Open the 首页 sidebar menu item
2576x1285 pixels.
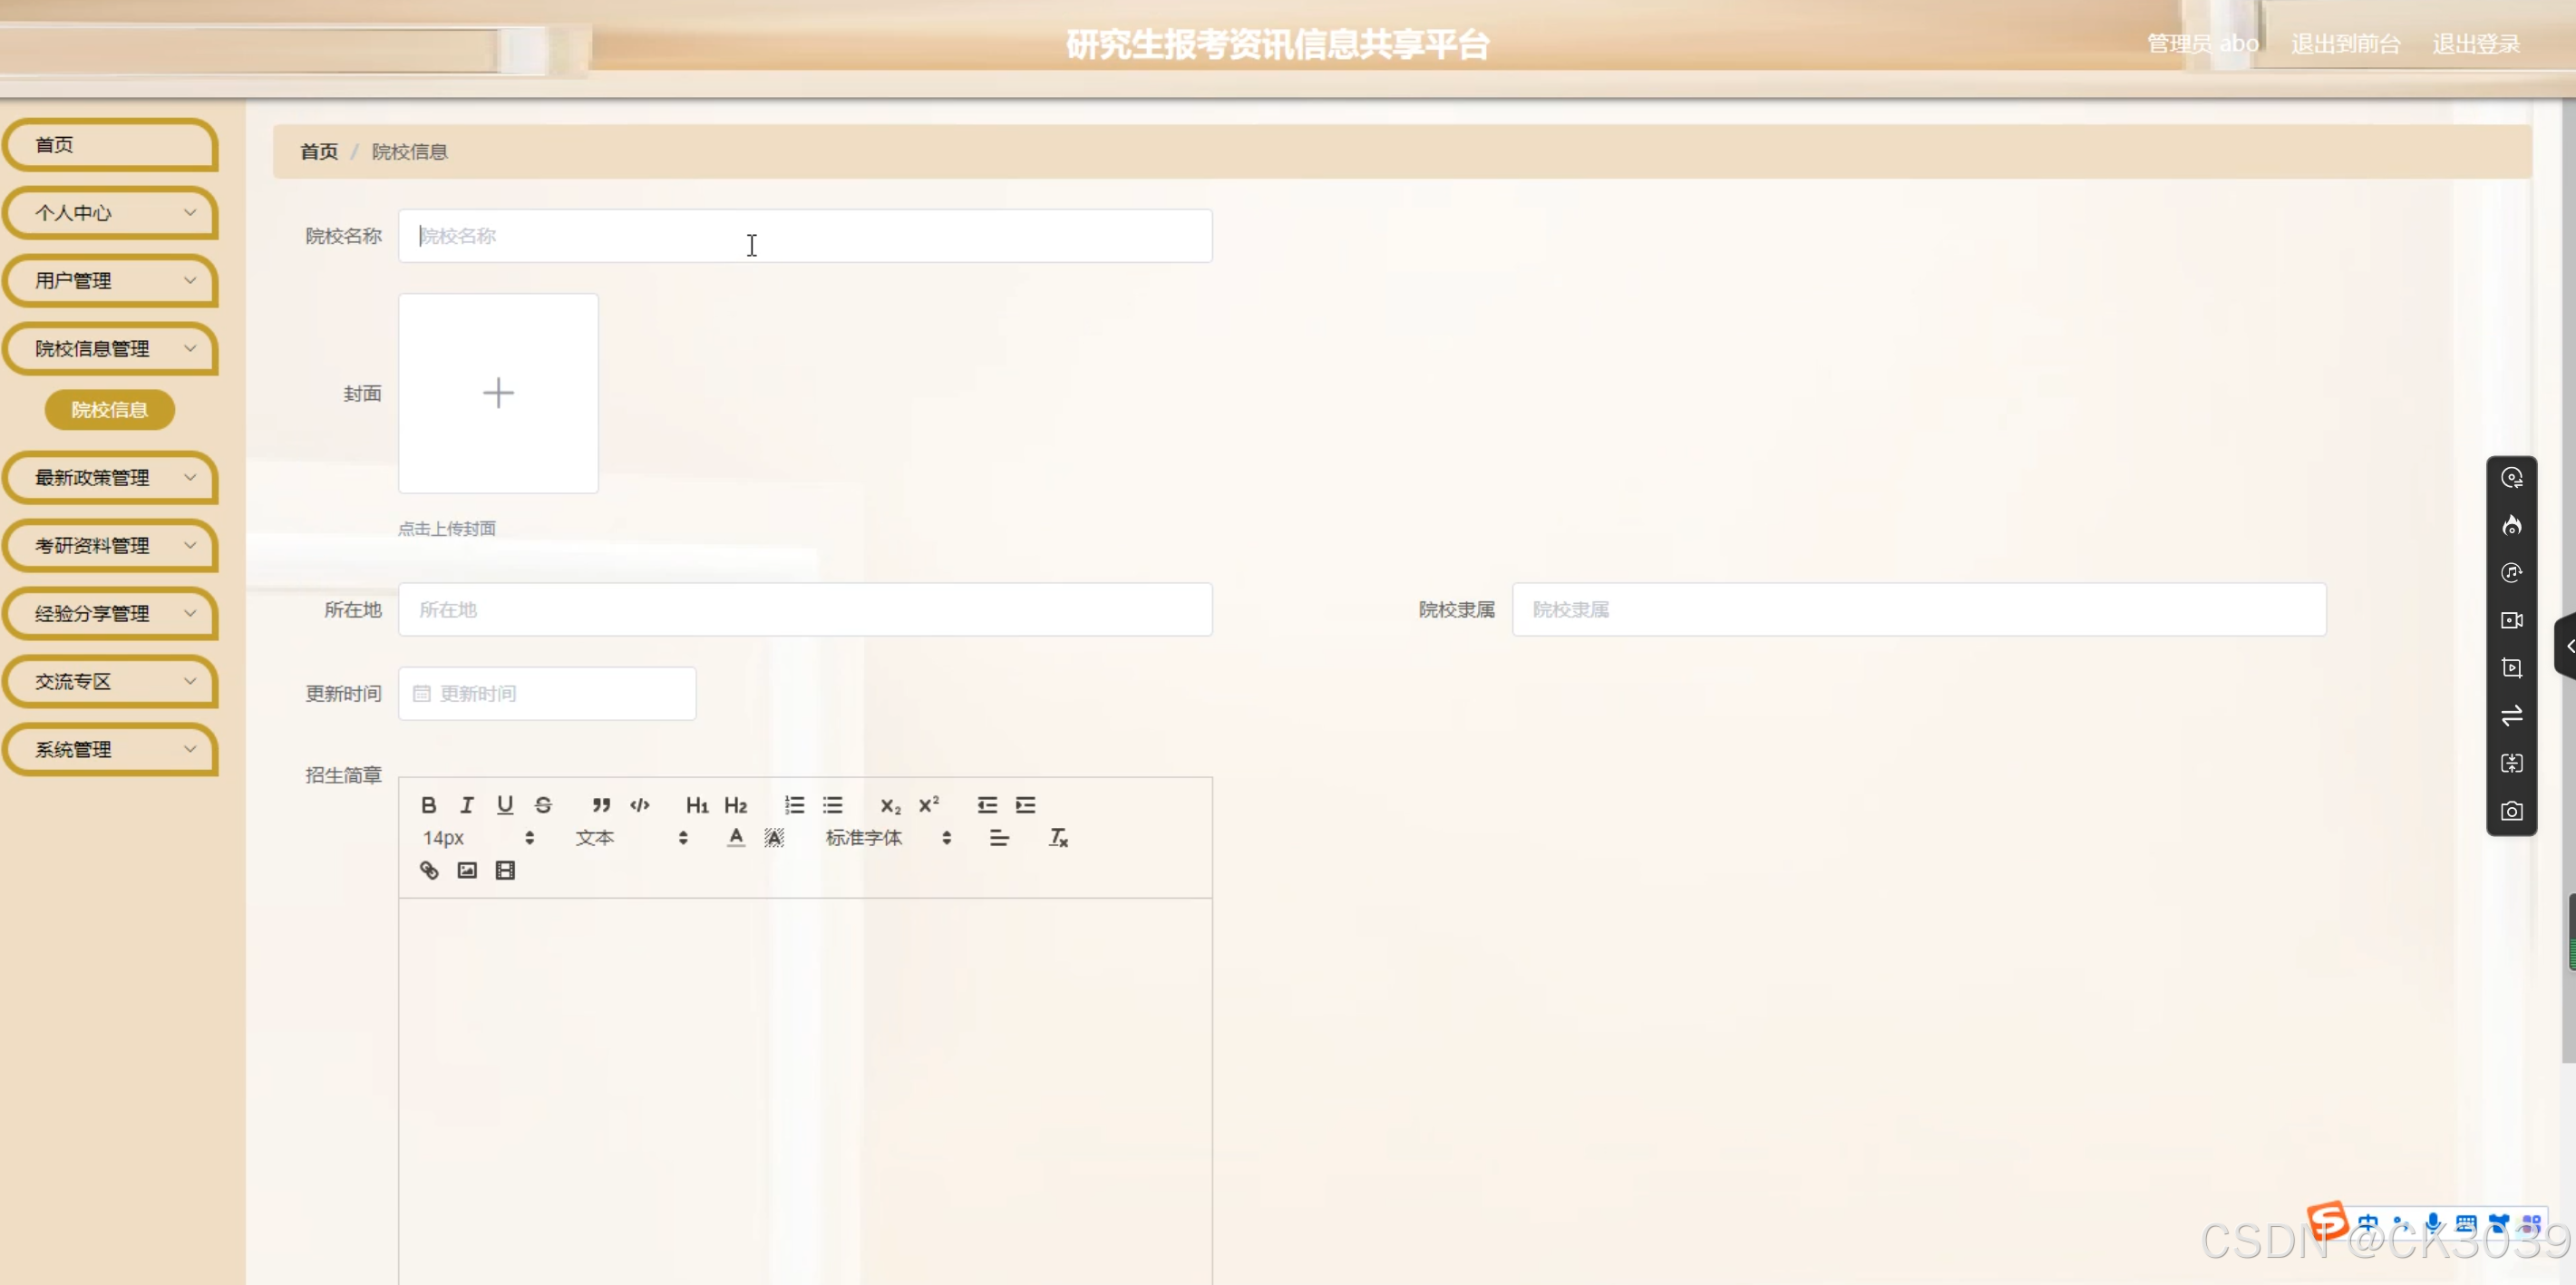point(111,145)
